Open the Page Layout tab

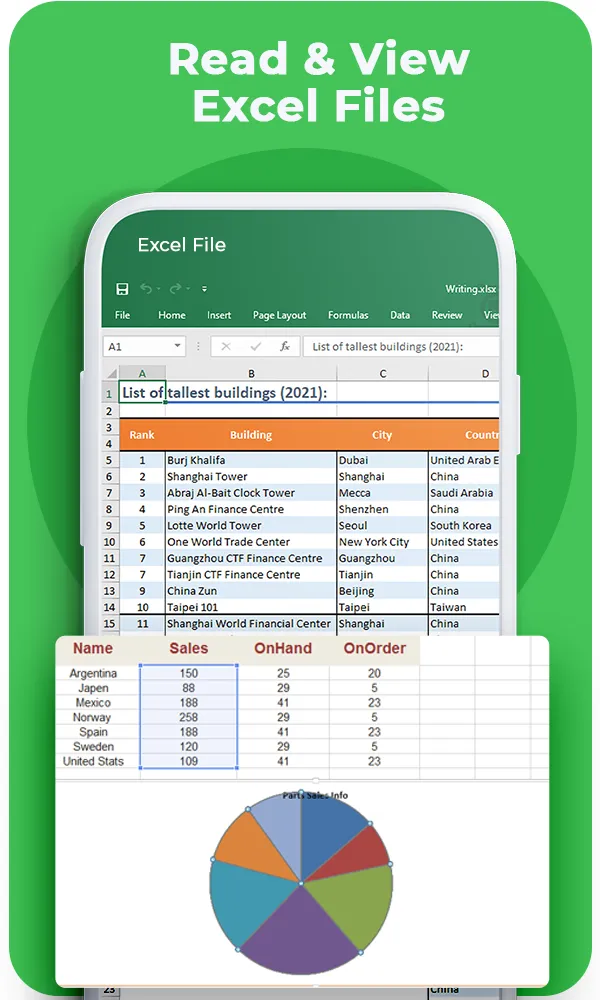point(279,315)
